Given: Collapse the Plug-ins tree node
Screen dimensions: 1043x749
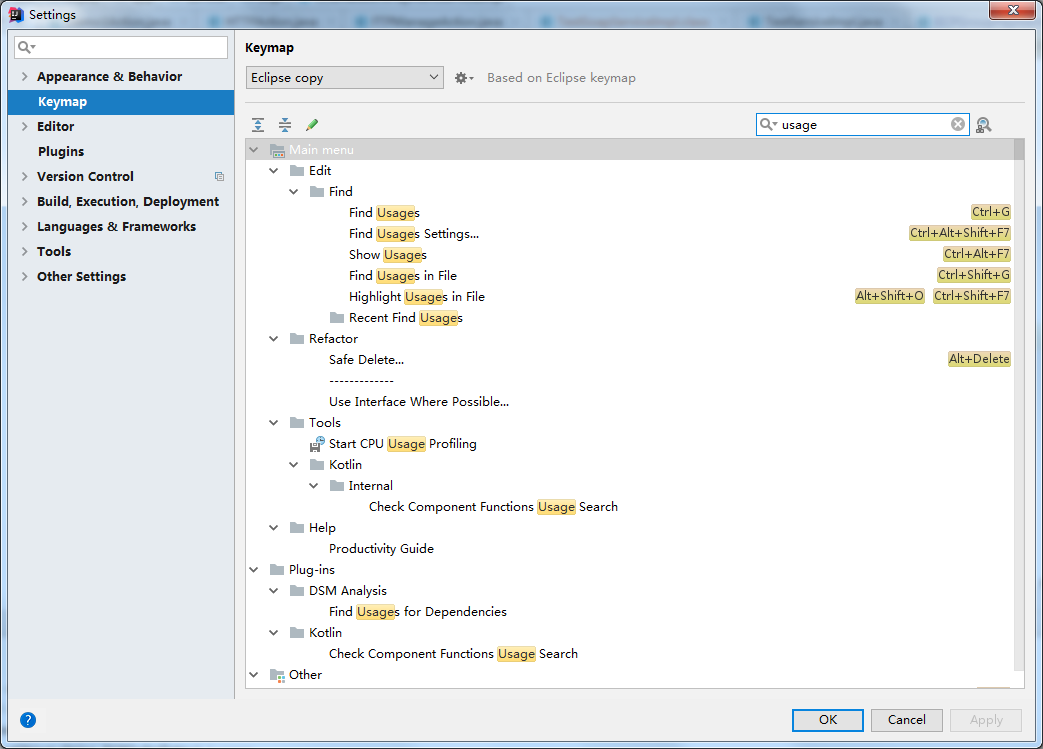Looking at the screenshot, I should tap(254, 570).
